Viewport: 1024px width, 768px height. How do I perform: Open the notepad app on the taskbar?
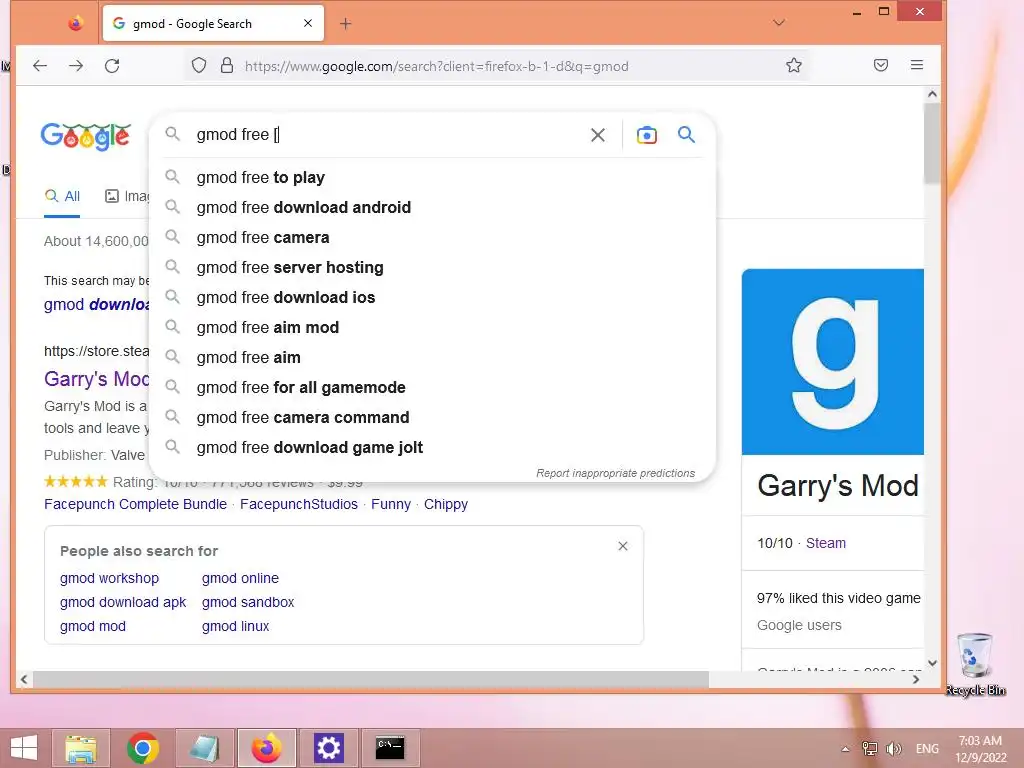point(204,748)
